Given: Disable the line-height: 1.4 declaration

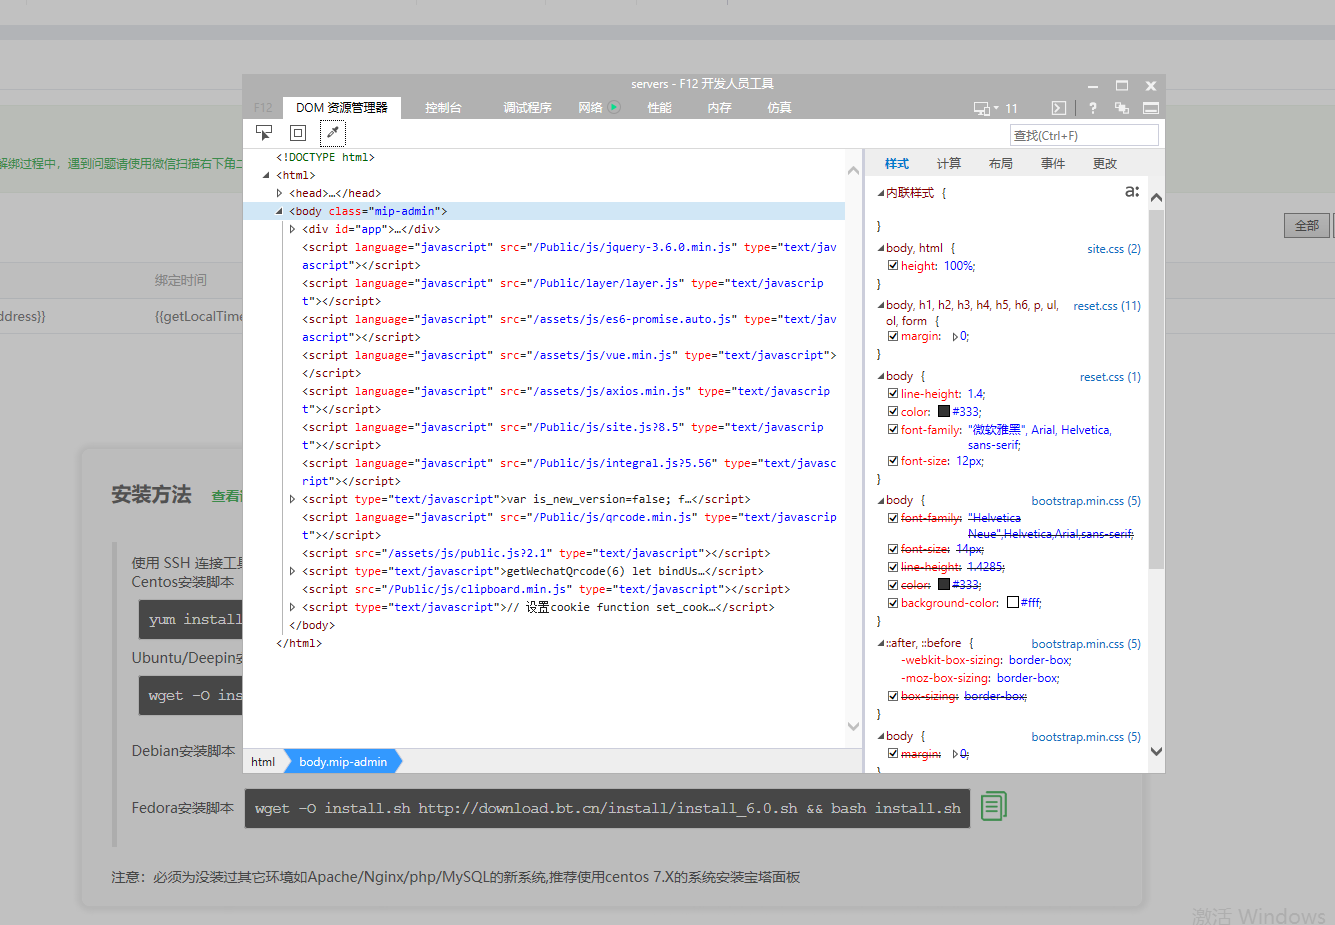Looking at the screenshot, I should [x=893, y=394].
